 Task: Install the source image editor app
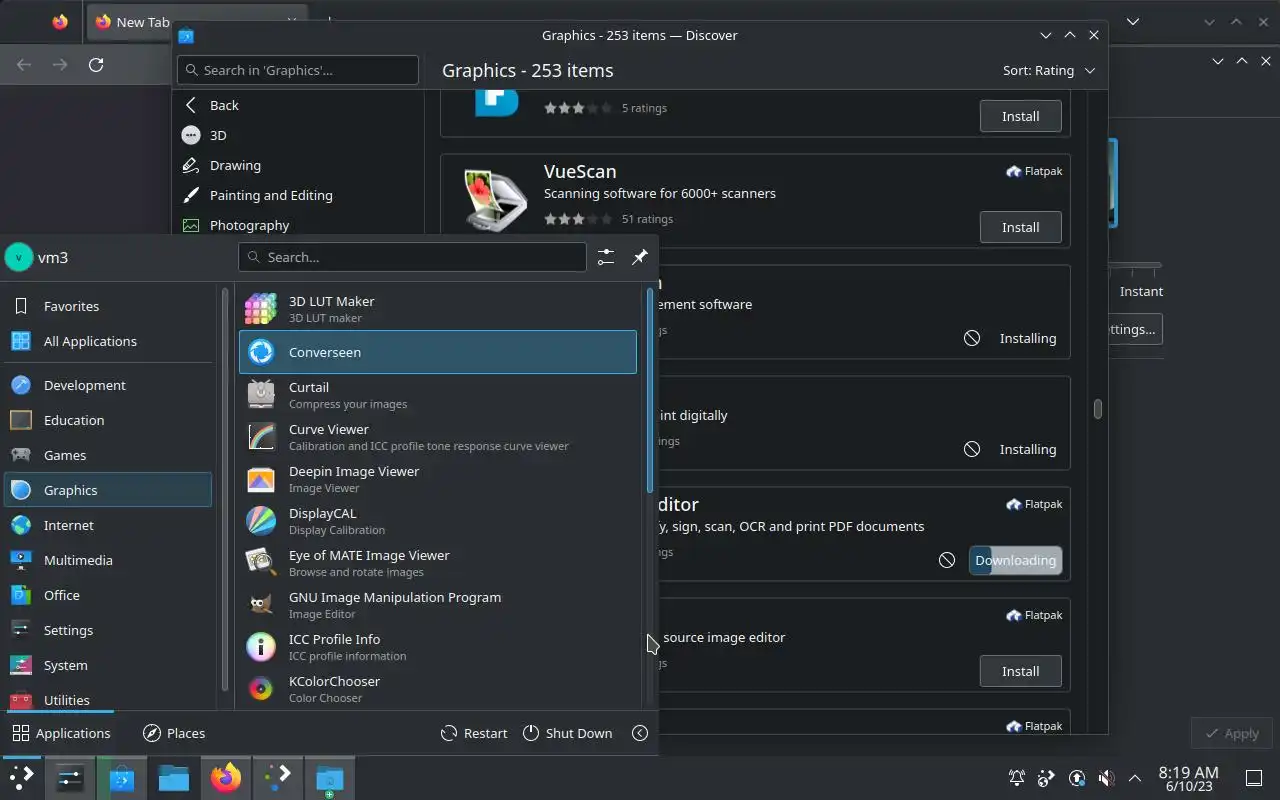coord(1020,671)
